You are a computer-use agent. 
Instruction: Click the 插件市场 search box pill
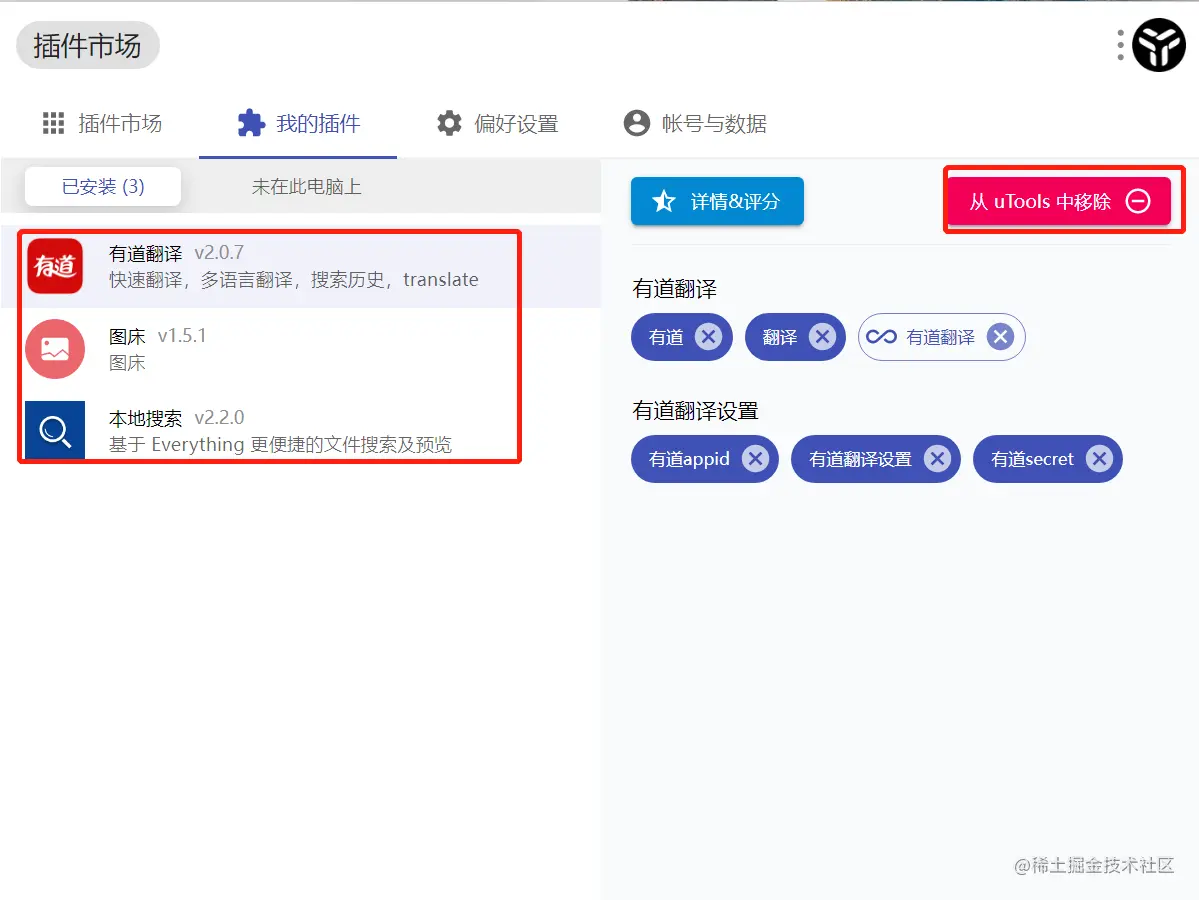pyautogui.click(x=87, y=45)
